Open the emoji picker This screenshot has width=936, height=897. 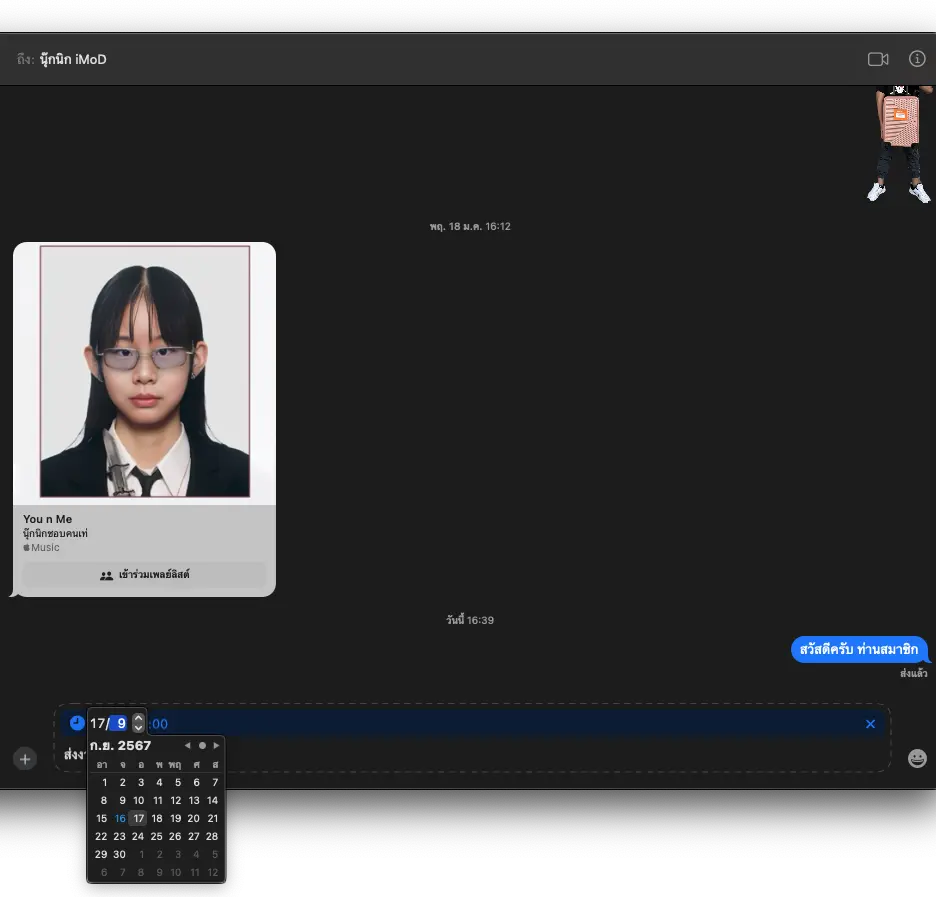point(917,758)
